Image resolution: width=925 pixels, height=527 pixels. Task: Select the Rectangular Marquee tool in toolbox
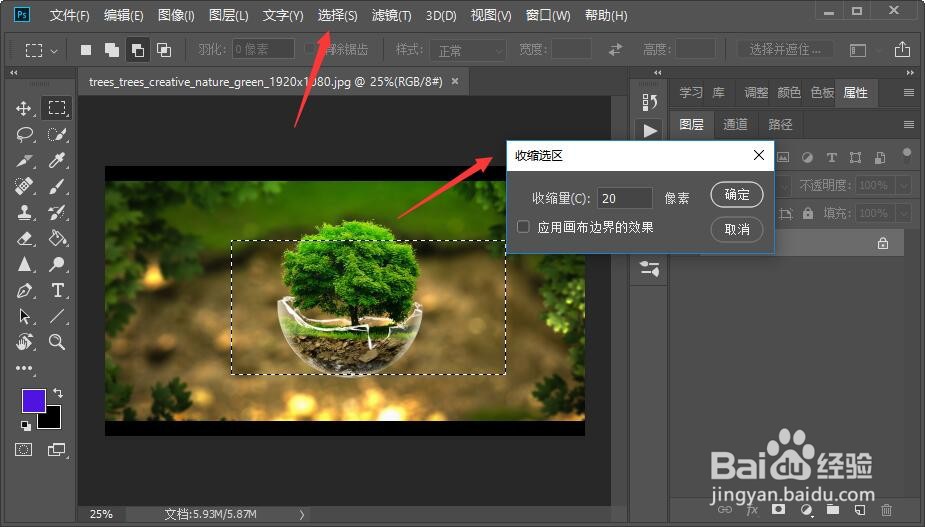[57, 107]
